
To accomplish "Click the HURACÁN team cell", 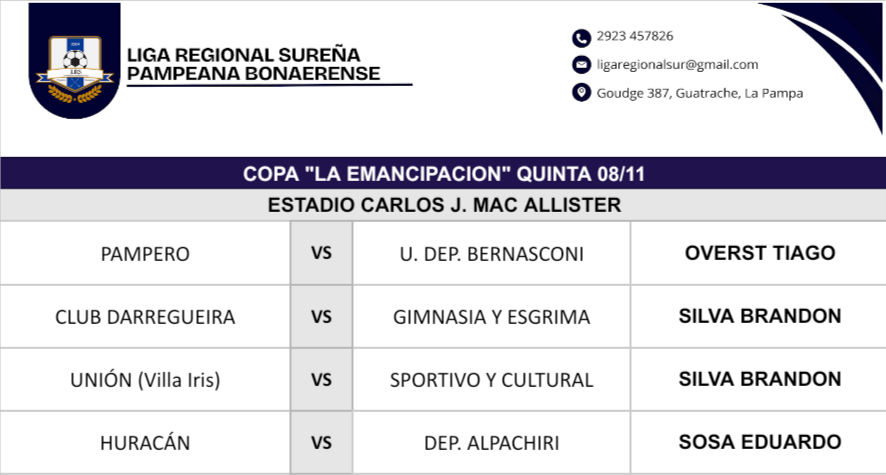I will [145, 442].
